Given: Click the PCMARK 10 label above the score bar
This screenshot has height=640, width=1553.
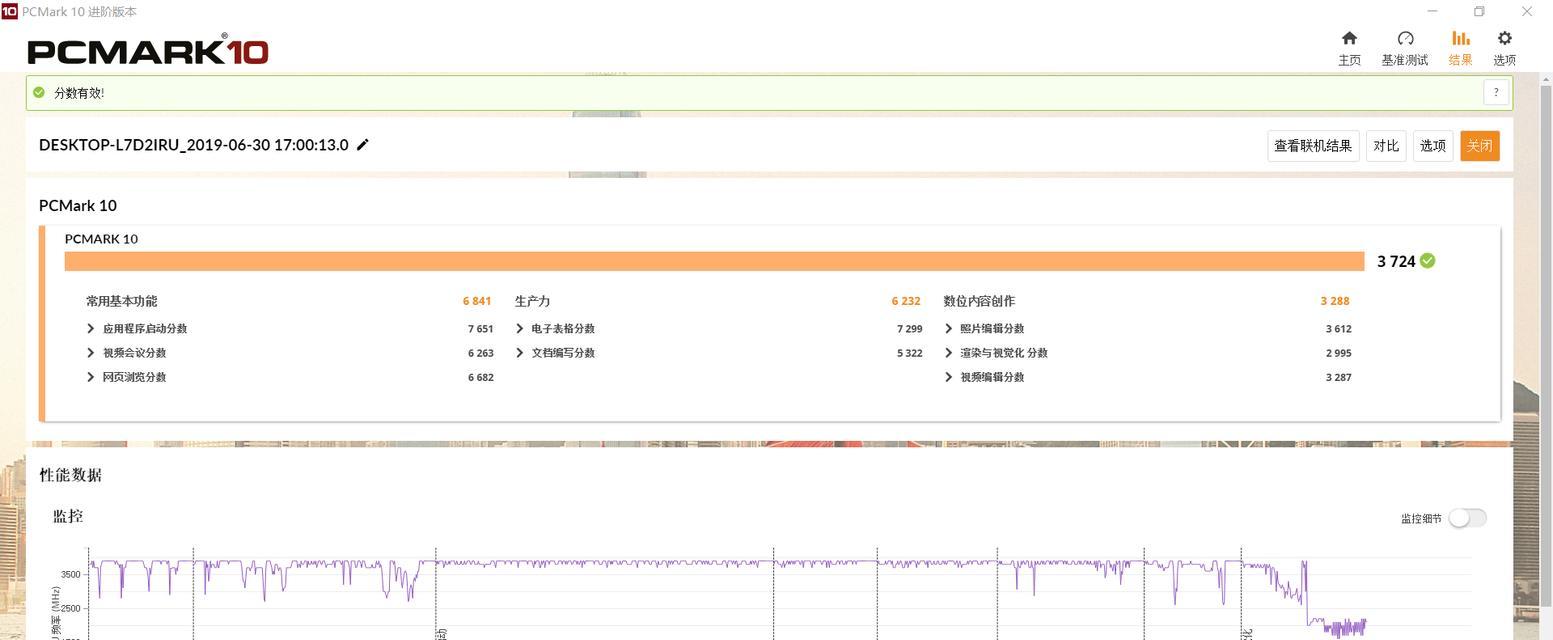Looking at the screenshot, I should (101, 239).
